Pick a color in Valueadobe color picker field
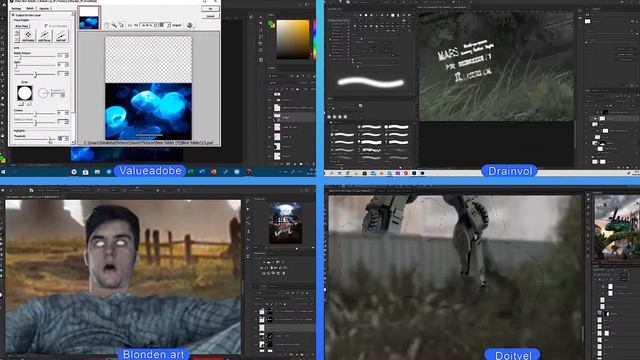This screenshot has width=640, height=360. pos(293,40)
